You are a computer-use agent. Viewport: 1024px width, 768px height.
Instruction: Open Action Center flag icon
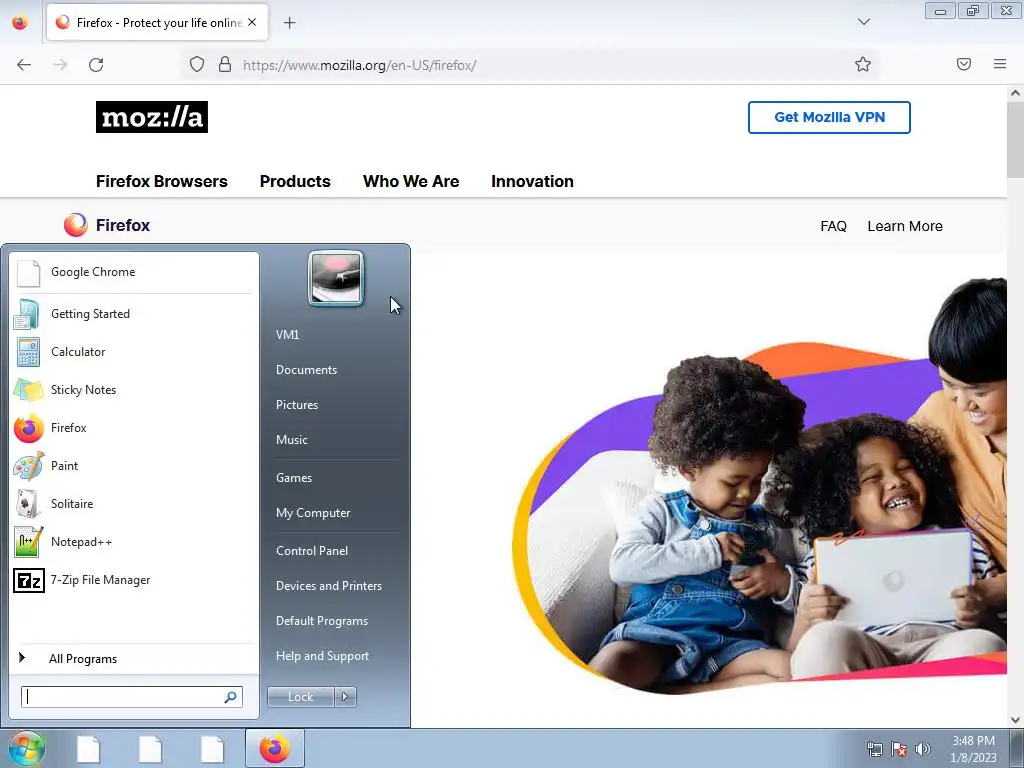pyautogui.click(x=899, y=749)
